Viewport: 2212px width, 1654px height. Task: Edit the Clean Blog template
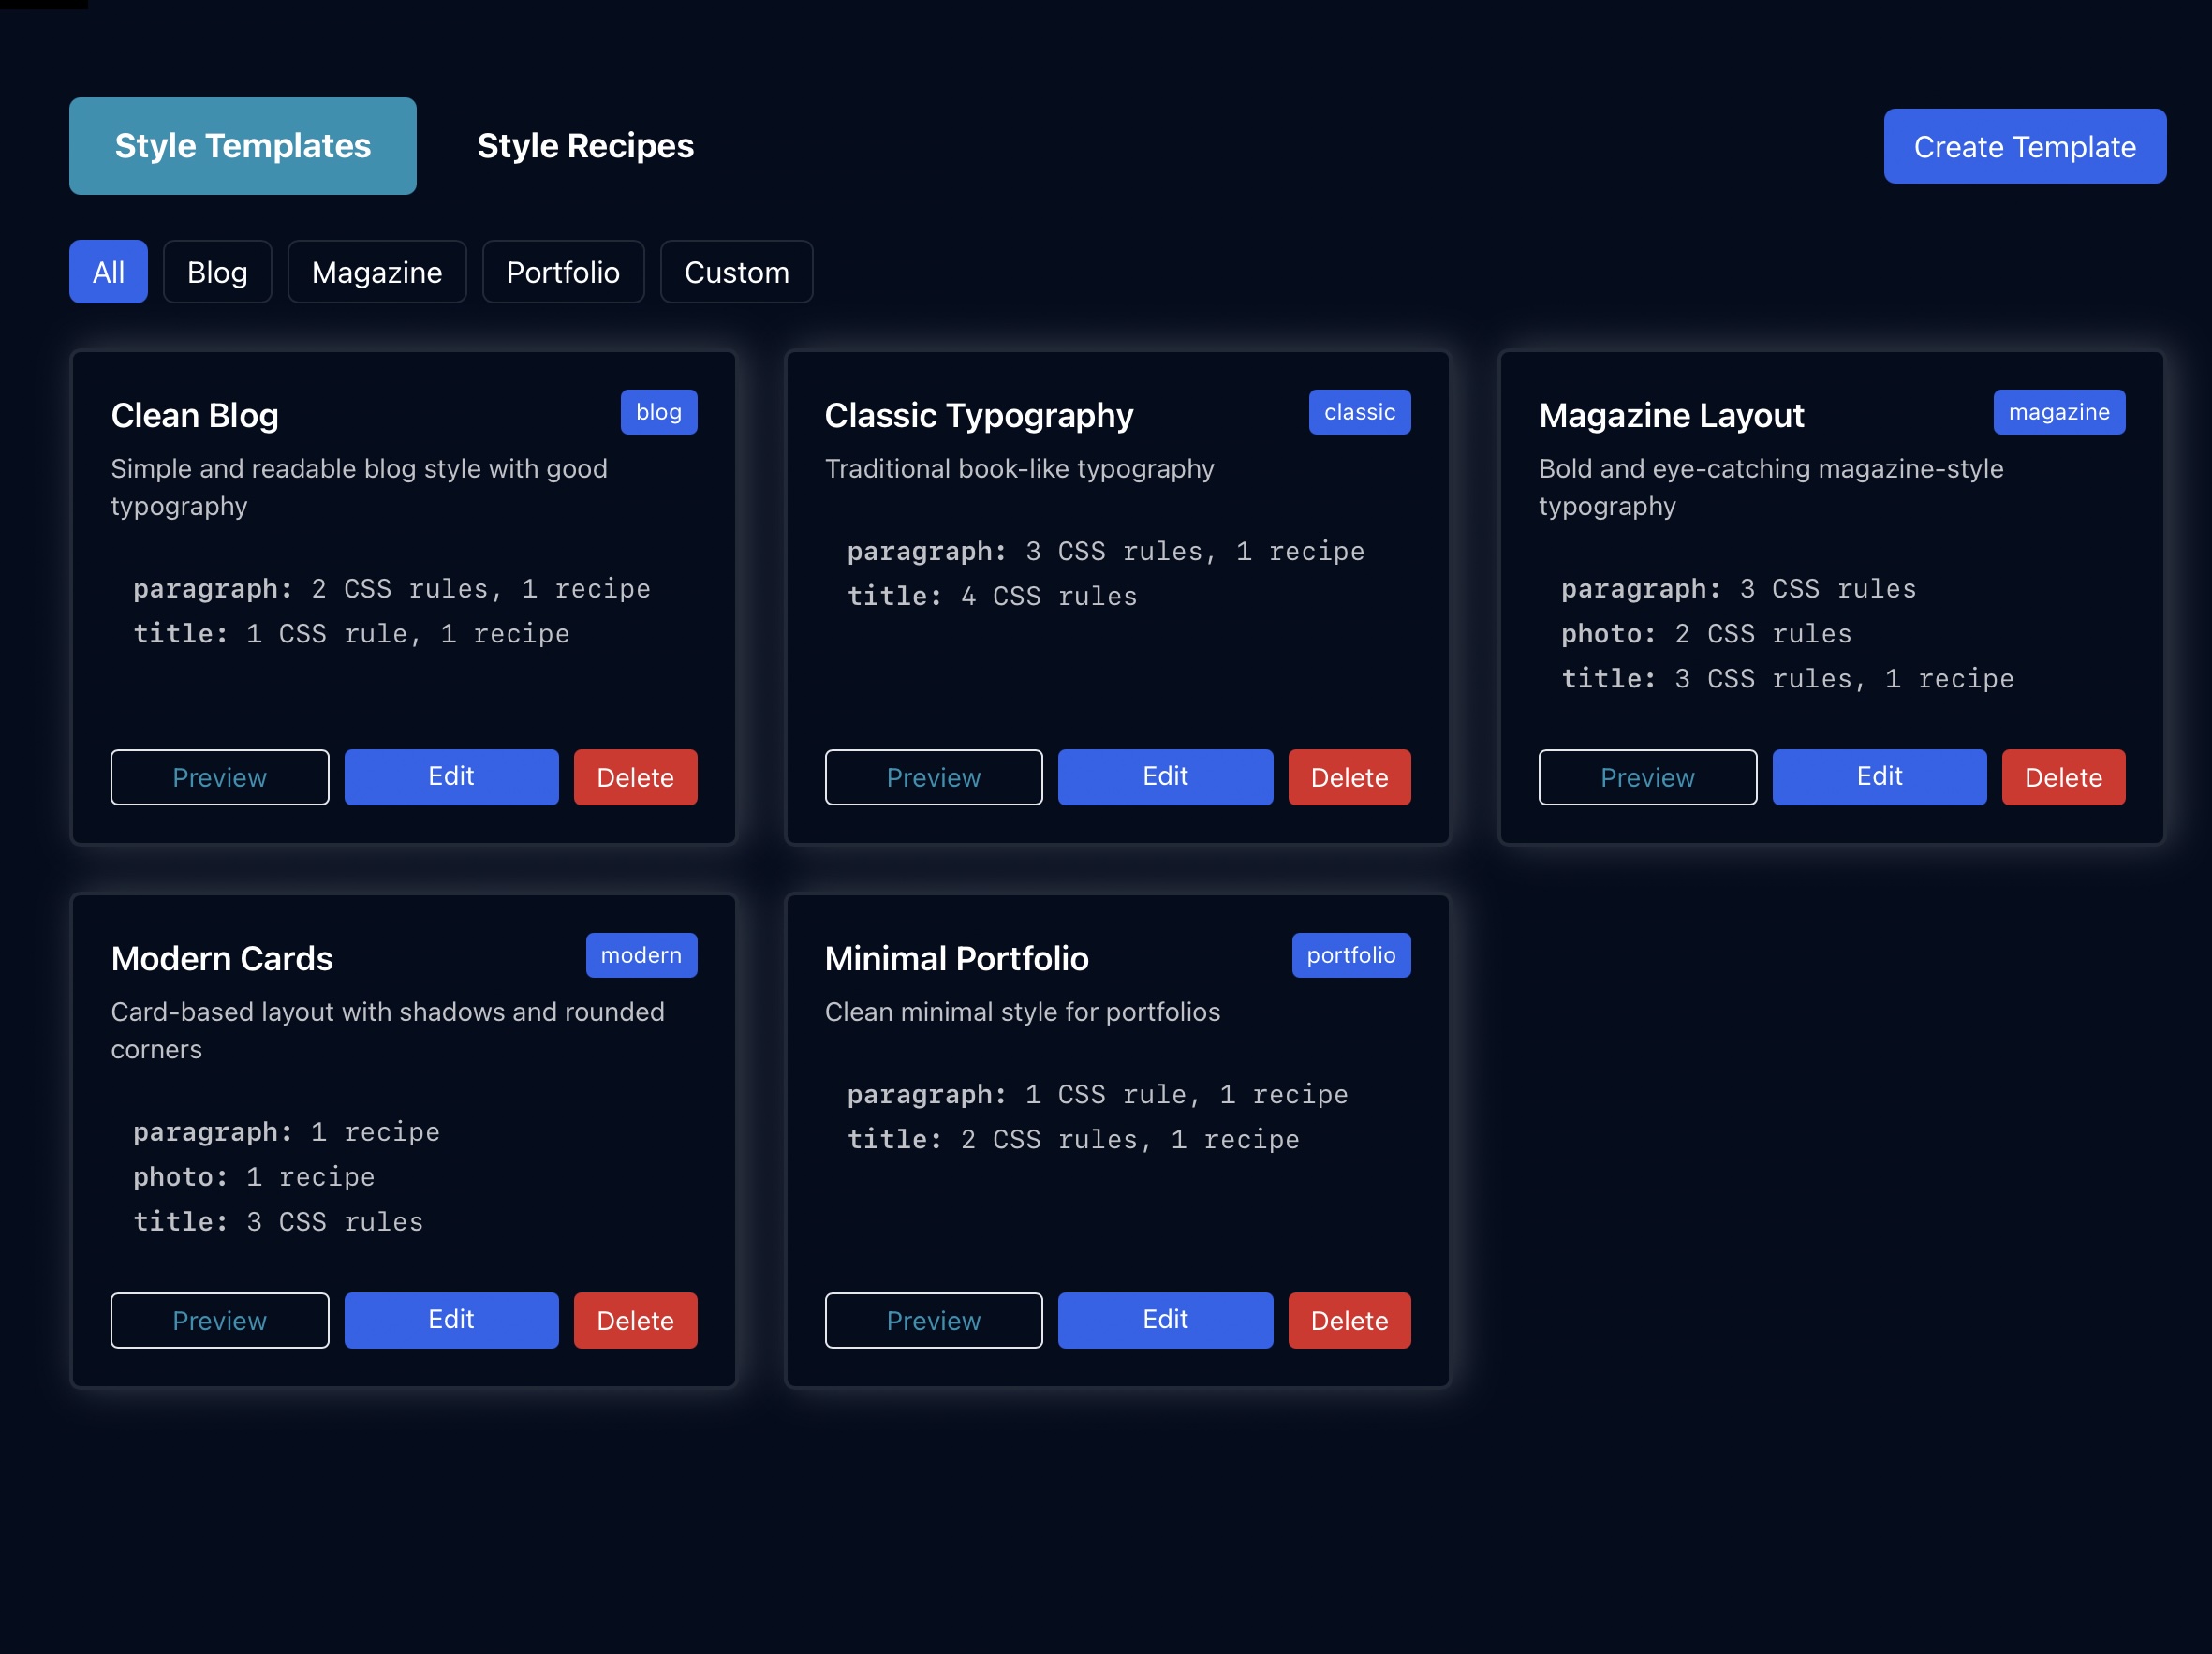(451, 777)
